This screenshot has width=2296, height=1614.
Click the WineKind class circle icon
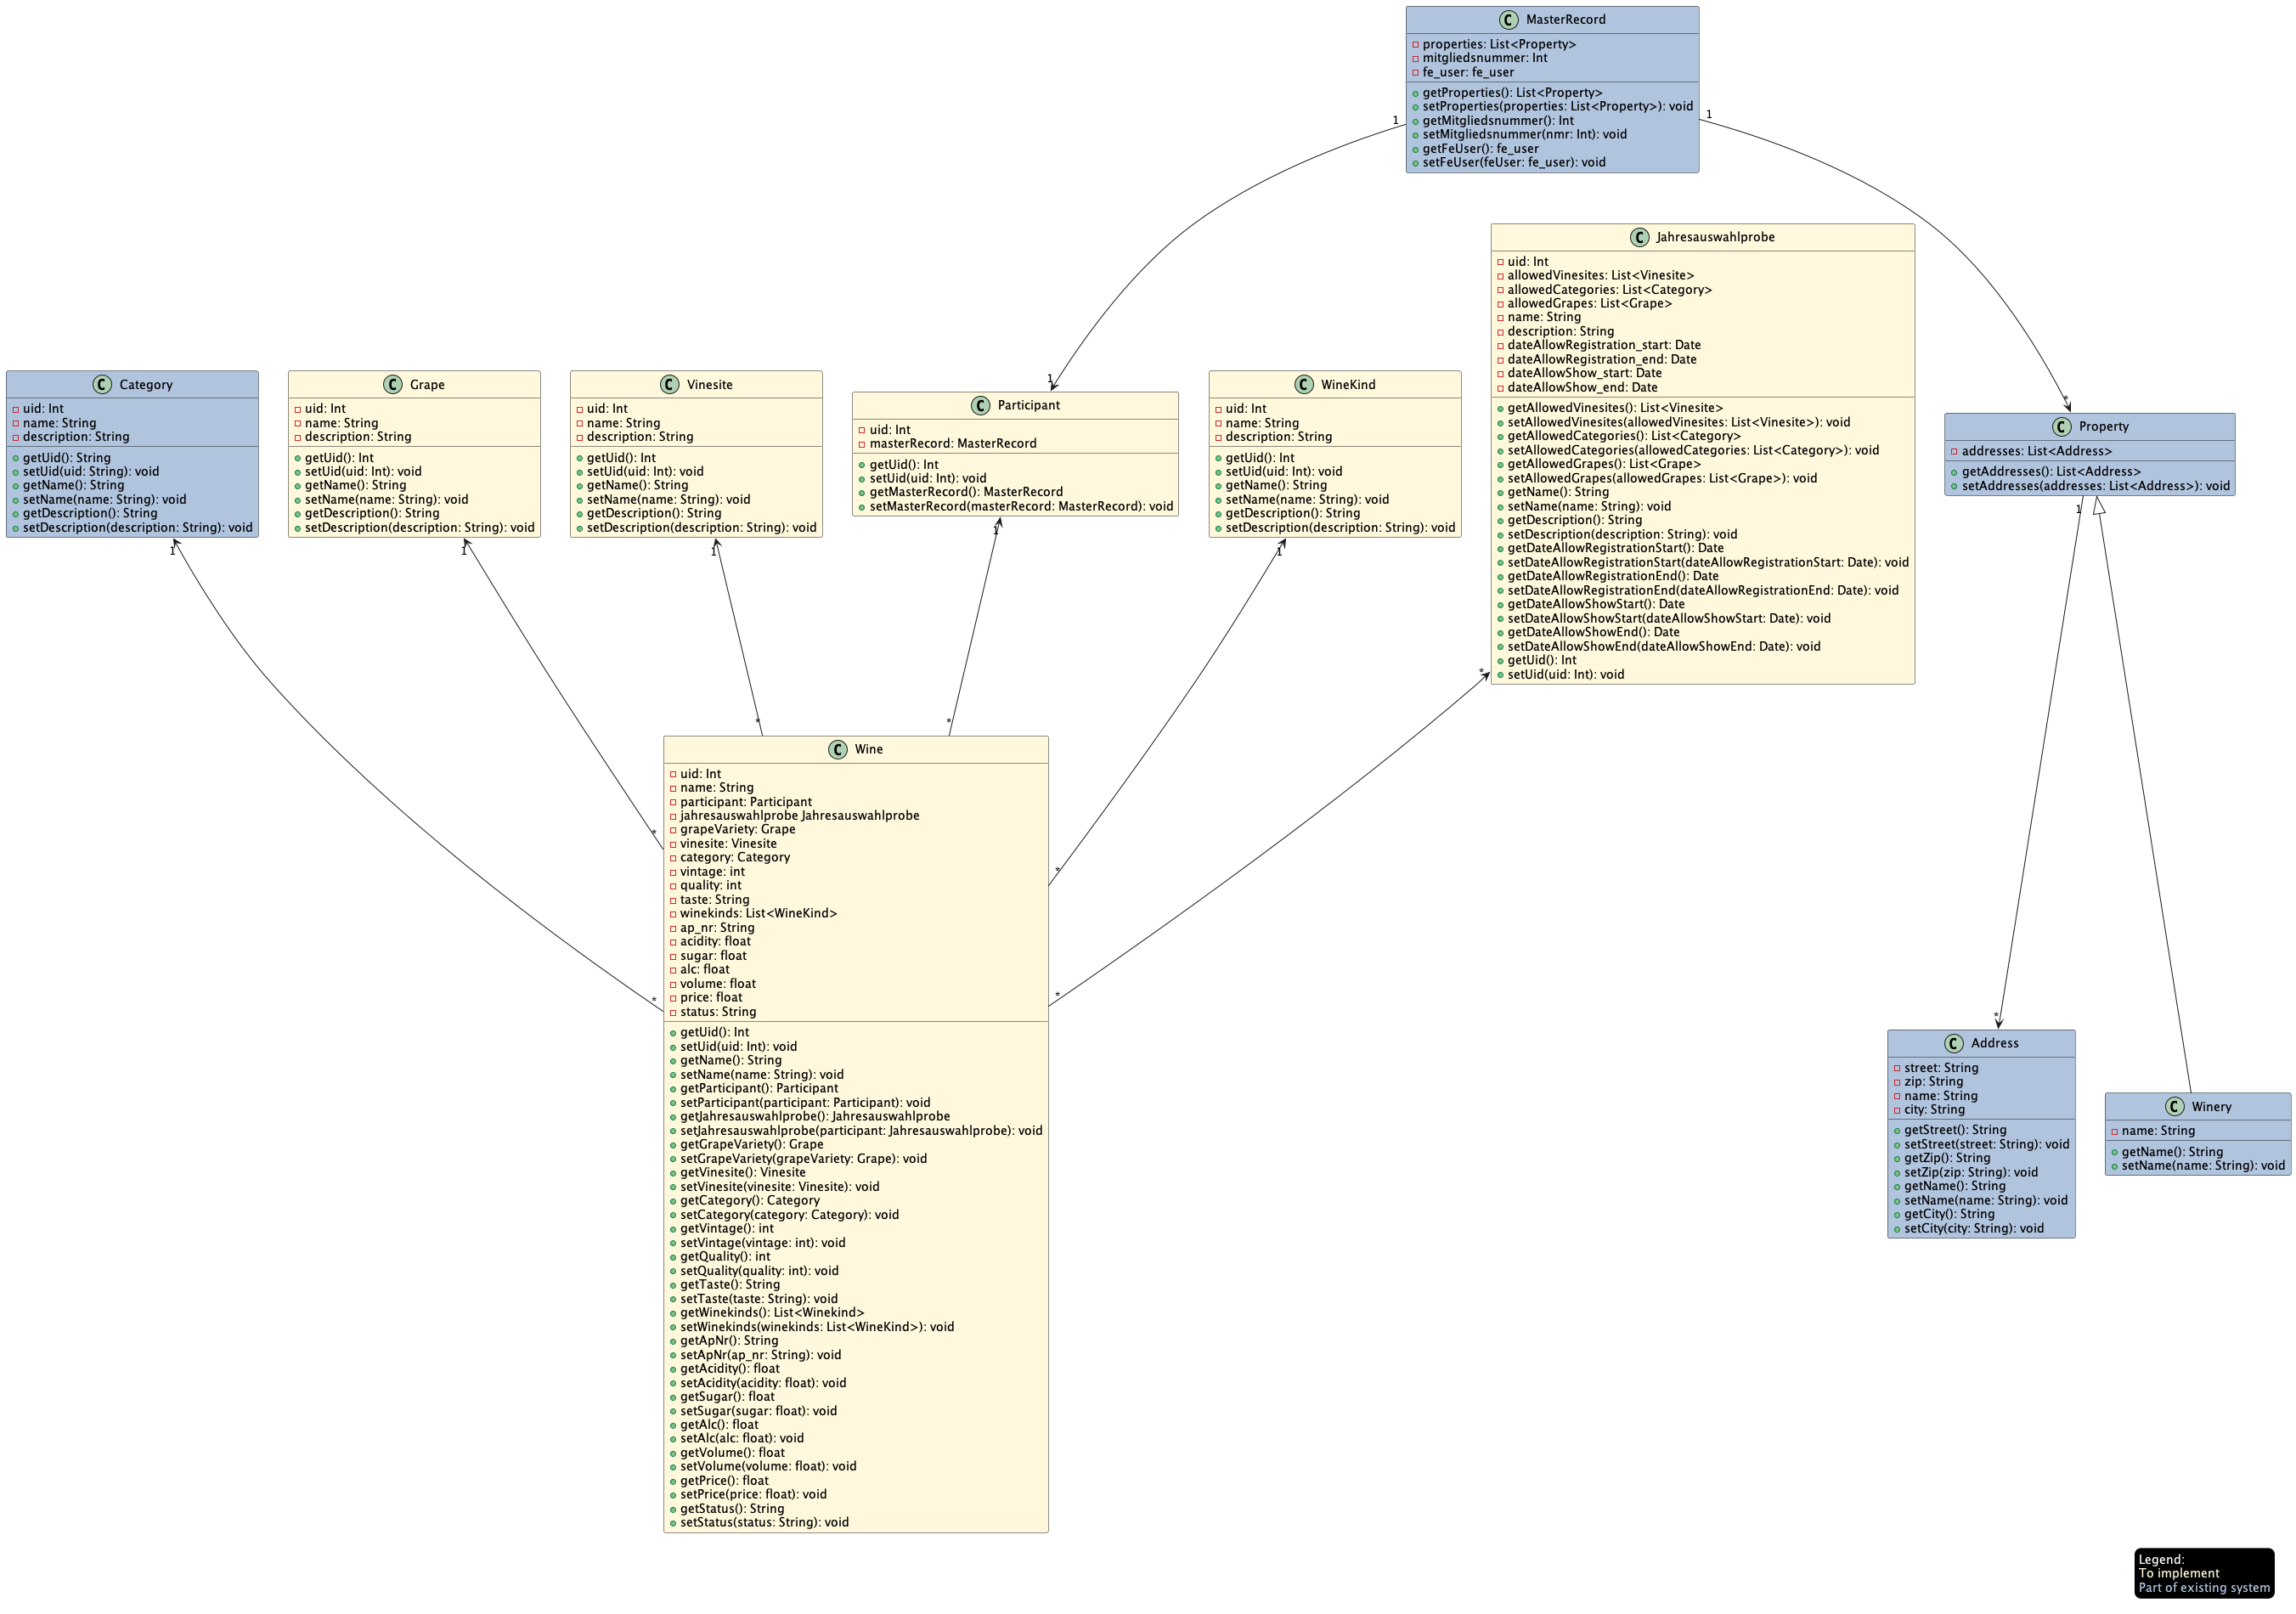1303,385
